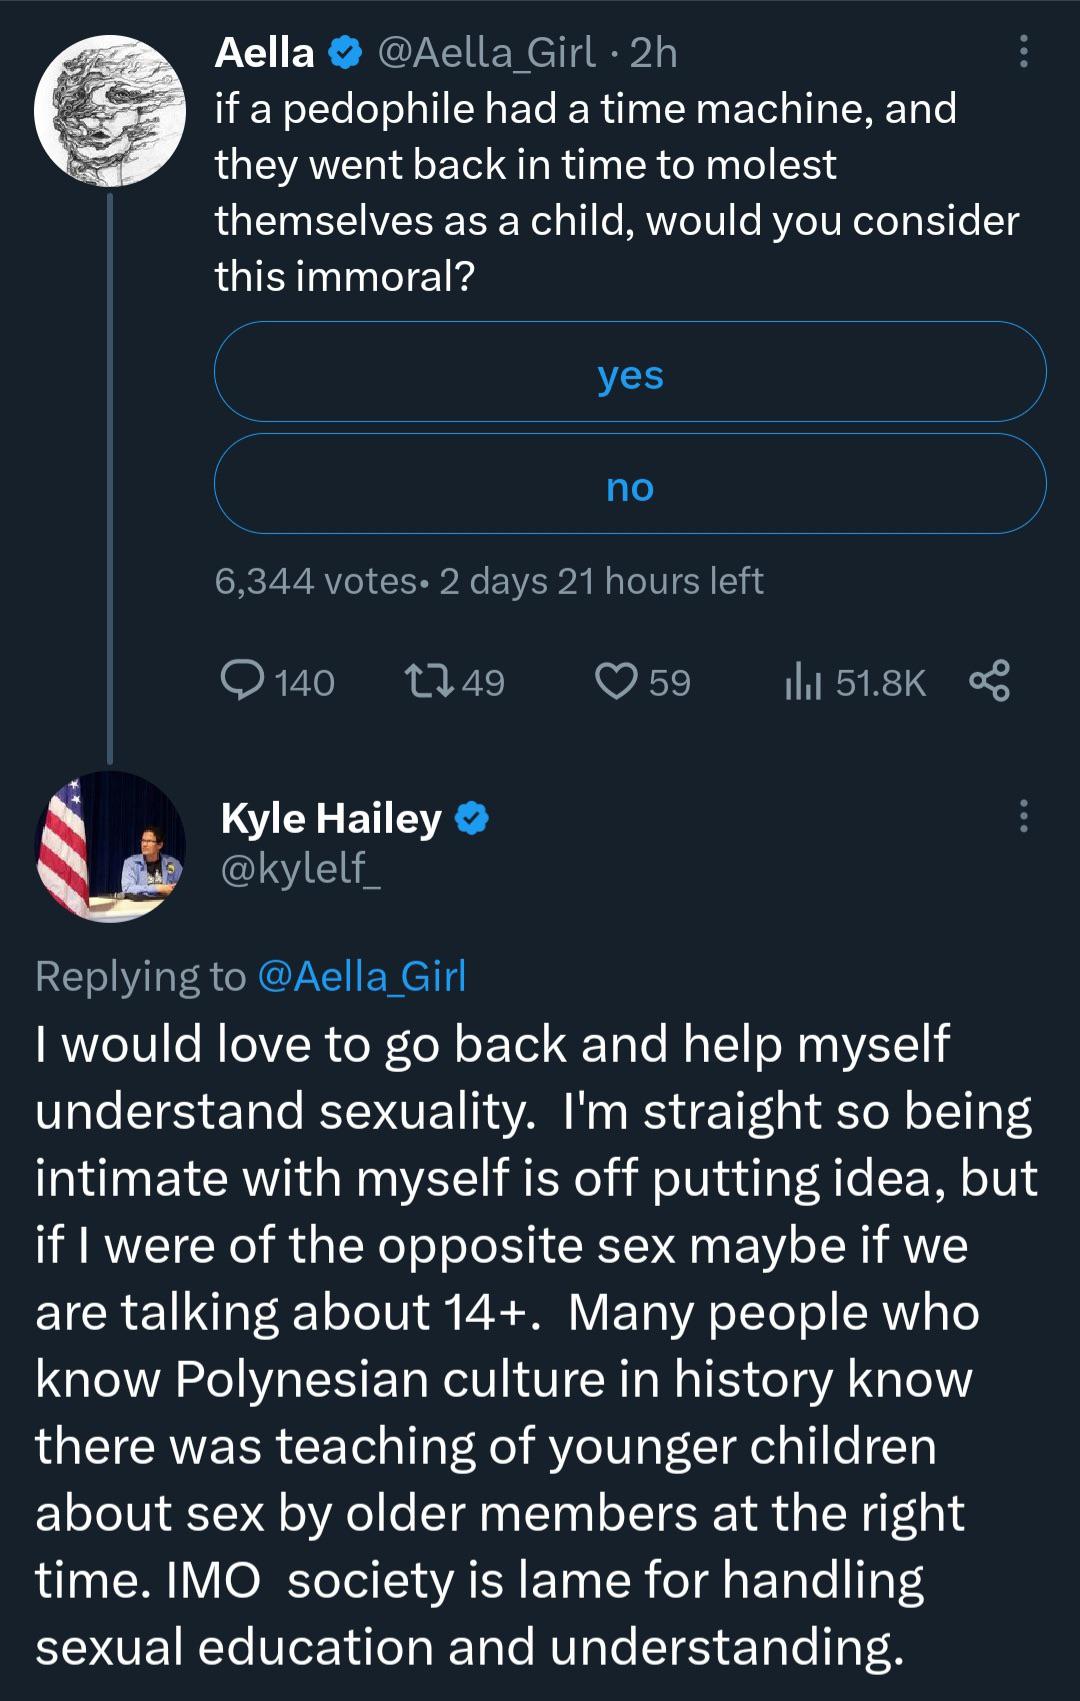Open Aella's sketch profile picture
Screen dimensions: 1080x1701
point(110,111)
